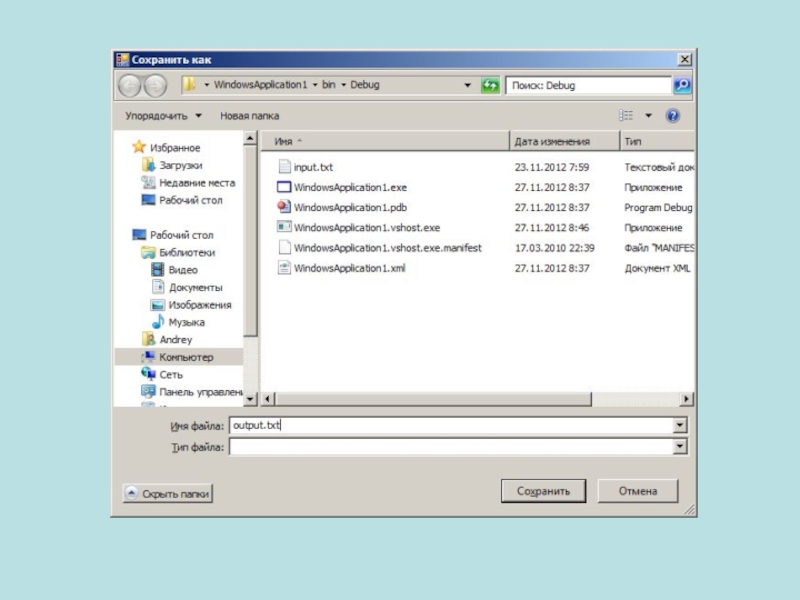Collapse folders with Скрыть папки

(168, 493)
